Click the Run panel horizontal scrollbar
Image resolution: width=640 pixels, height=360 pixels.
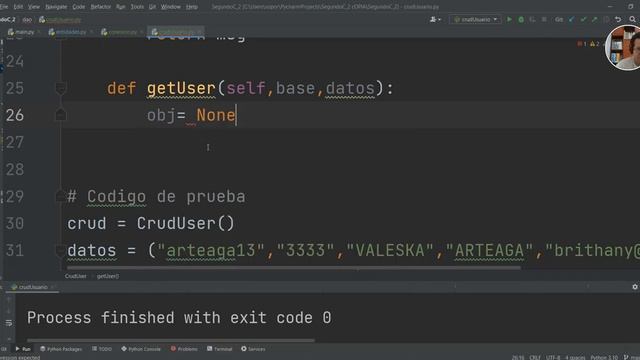point(171,340)
